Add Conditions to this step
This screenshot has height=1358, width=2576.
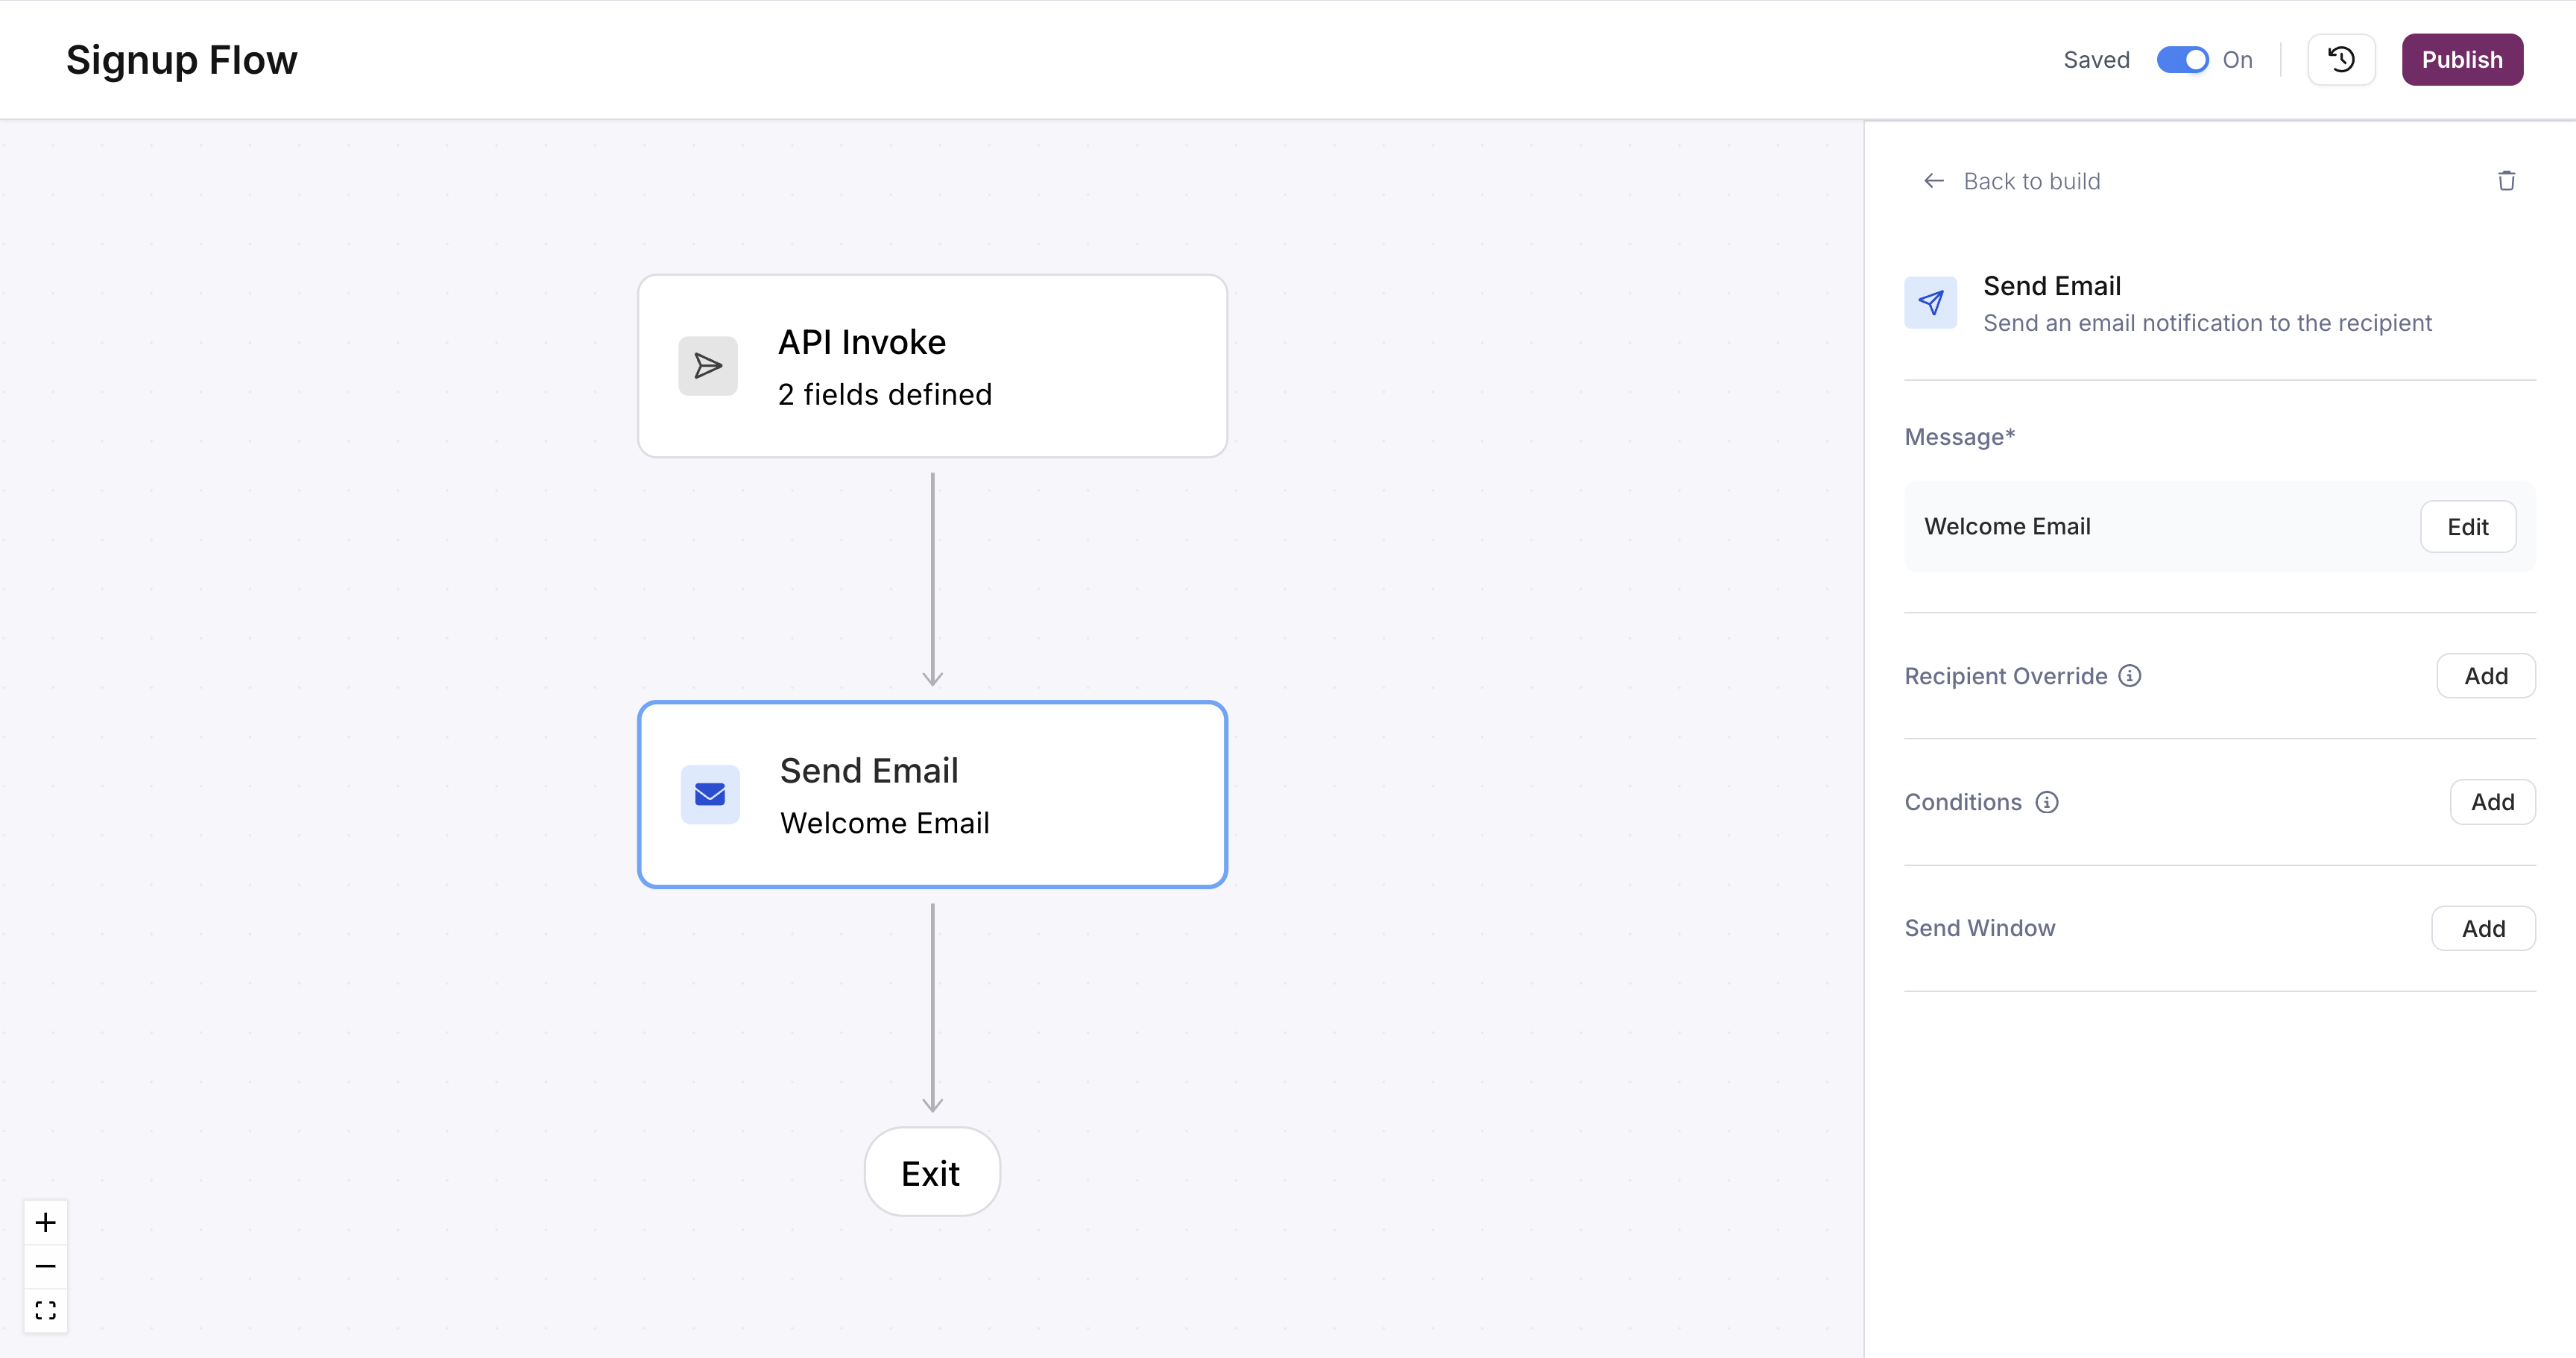coord(2491,802)
